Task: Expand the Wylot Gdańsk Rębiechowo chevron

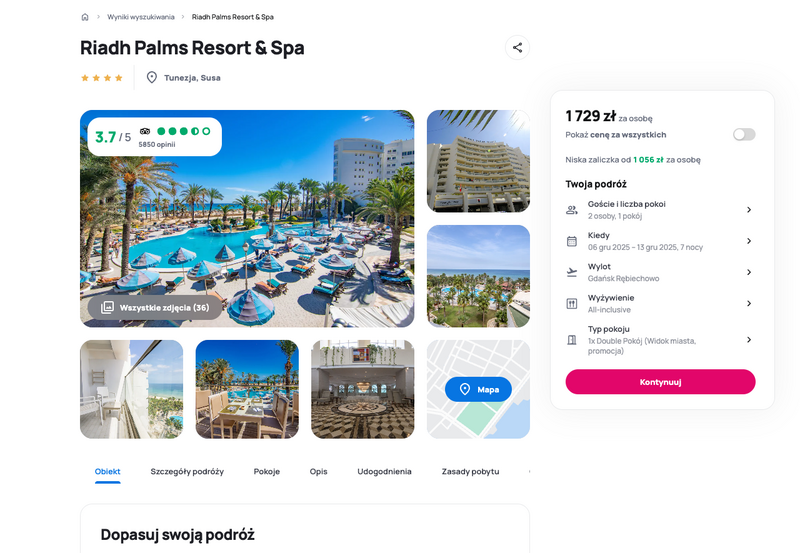Action: pos(749,272)
